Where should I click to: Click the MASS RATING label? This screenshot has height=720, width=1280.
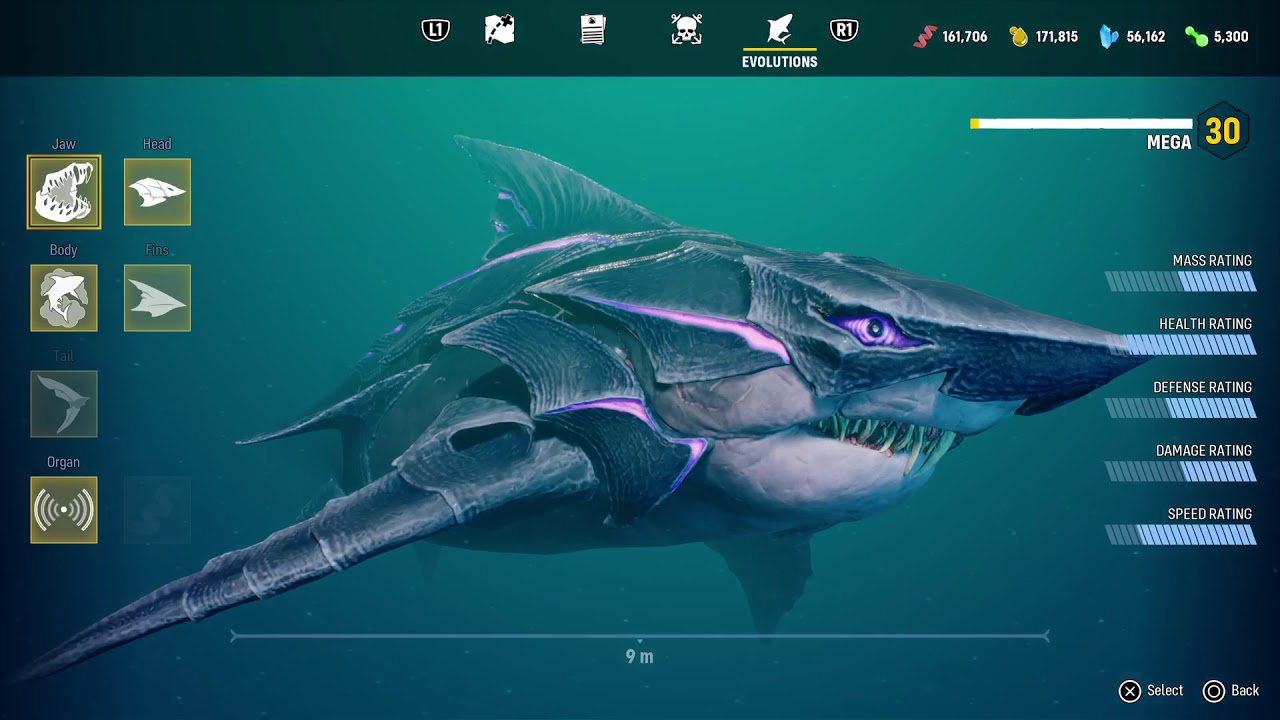coord(1212,261)
